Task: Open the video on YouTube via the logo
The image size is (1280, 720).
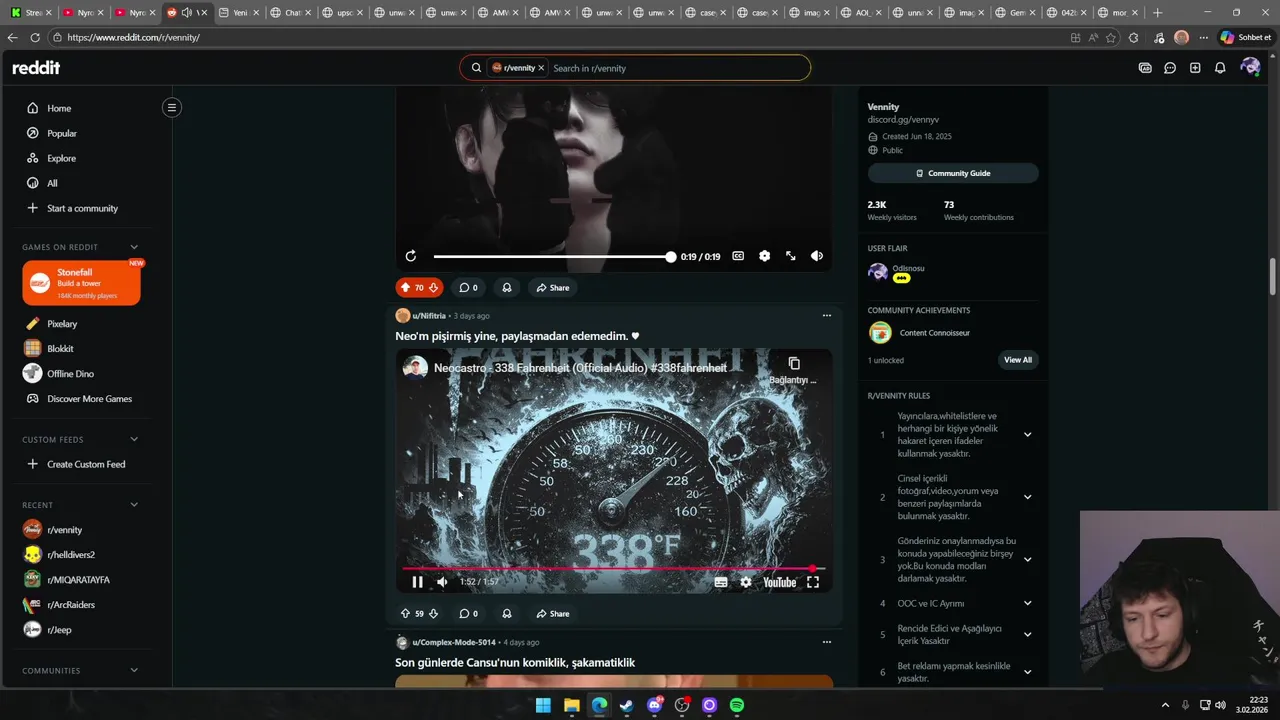Action: [x=780, y=582]
